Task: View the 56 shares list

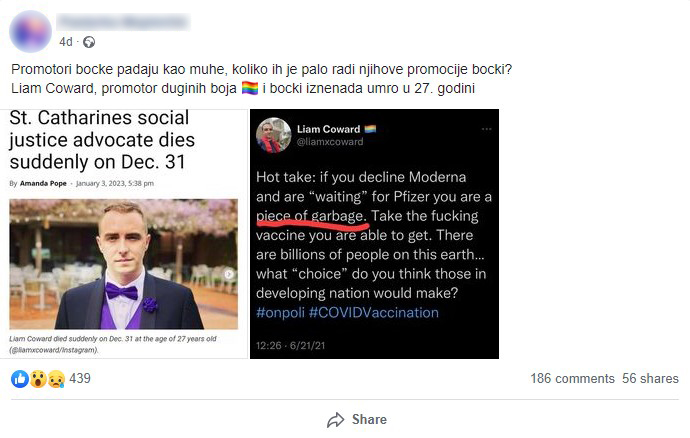Action: 650,379
